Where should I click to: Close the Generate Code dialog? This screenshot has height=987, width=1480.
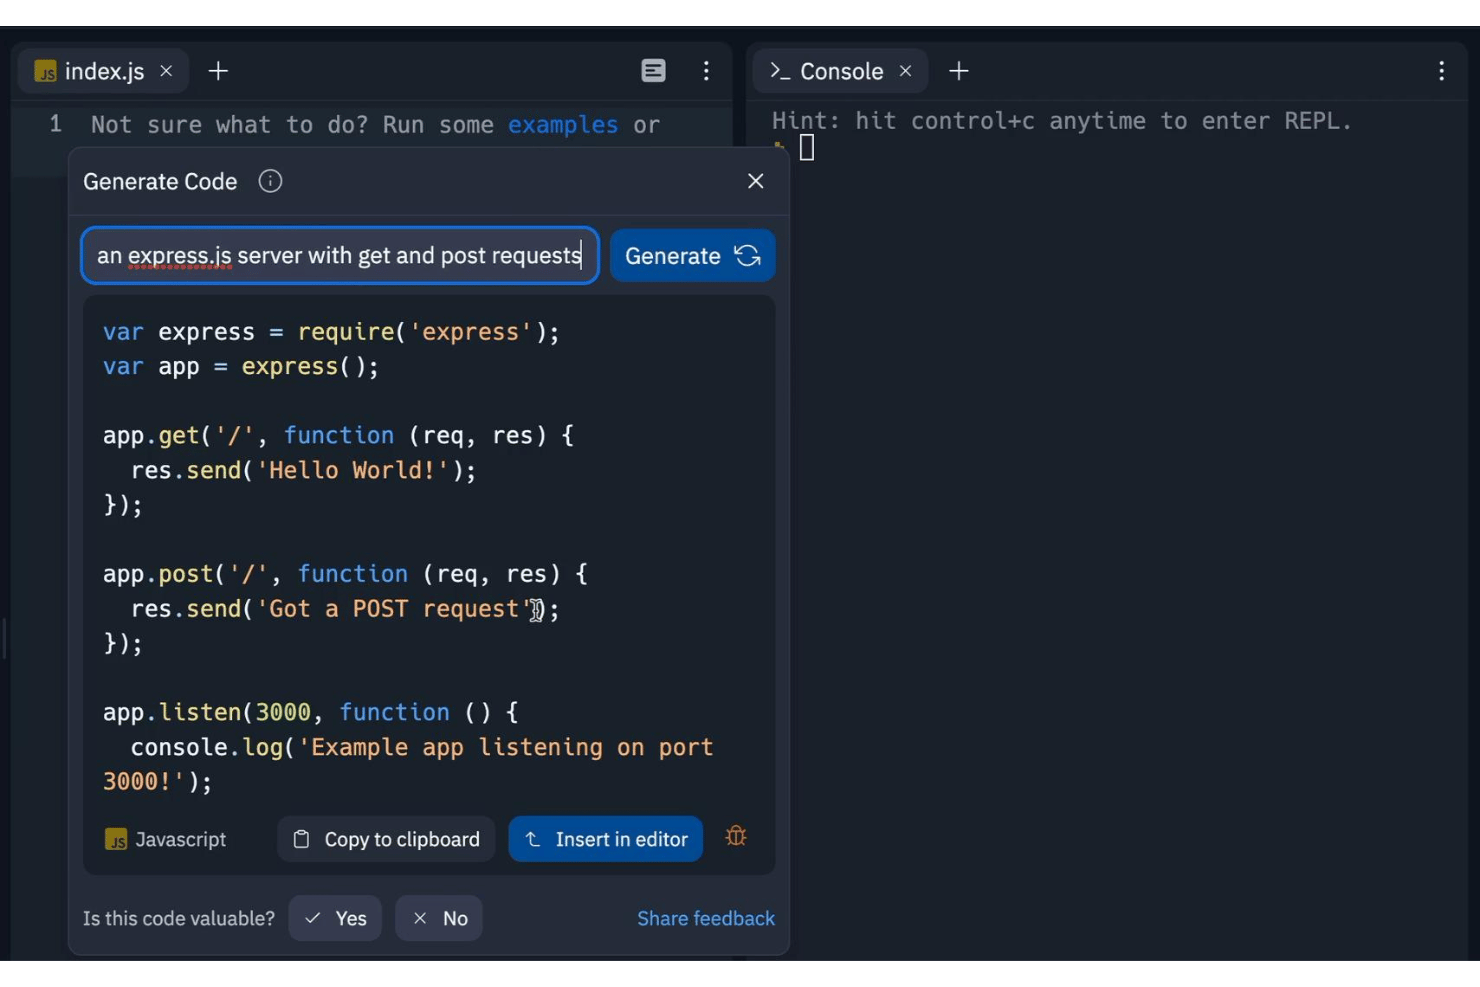pos(756,181)
